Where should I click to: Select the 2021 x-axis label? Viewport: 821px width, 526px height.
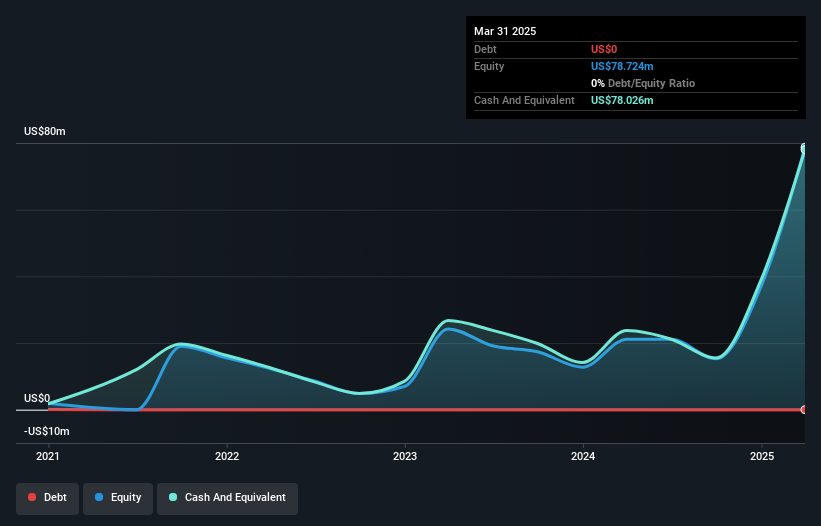coord(48,456)
